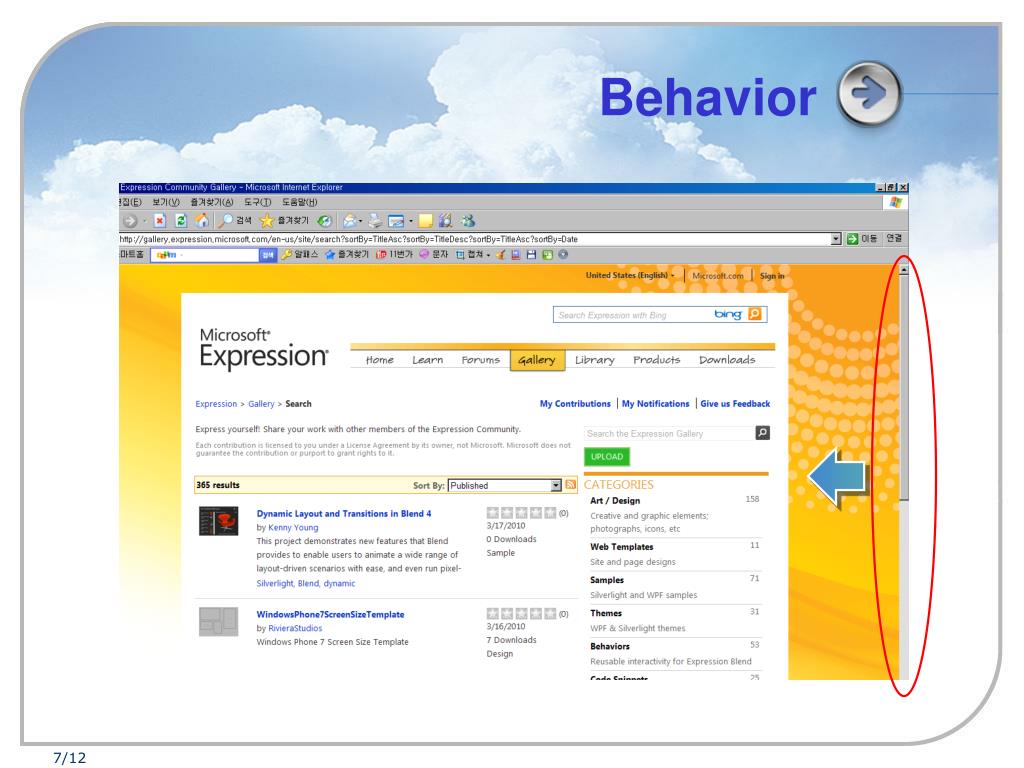Click the second-toolbar 즐겨찾기 star icon
1024x768 pixels.
(x=330, y=255)
